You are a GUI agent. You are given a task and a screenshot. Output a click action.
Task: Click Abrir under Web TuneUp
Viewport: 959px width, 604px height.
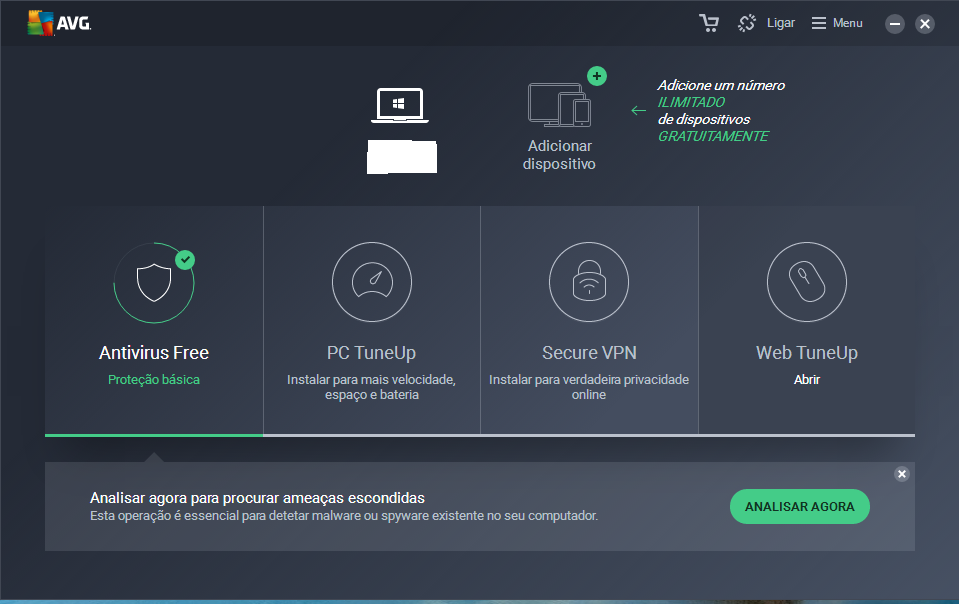pos(807,380)
